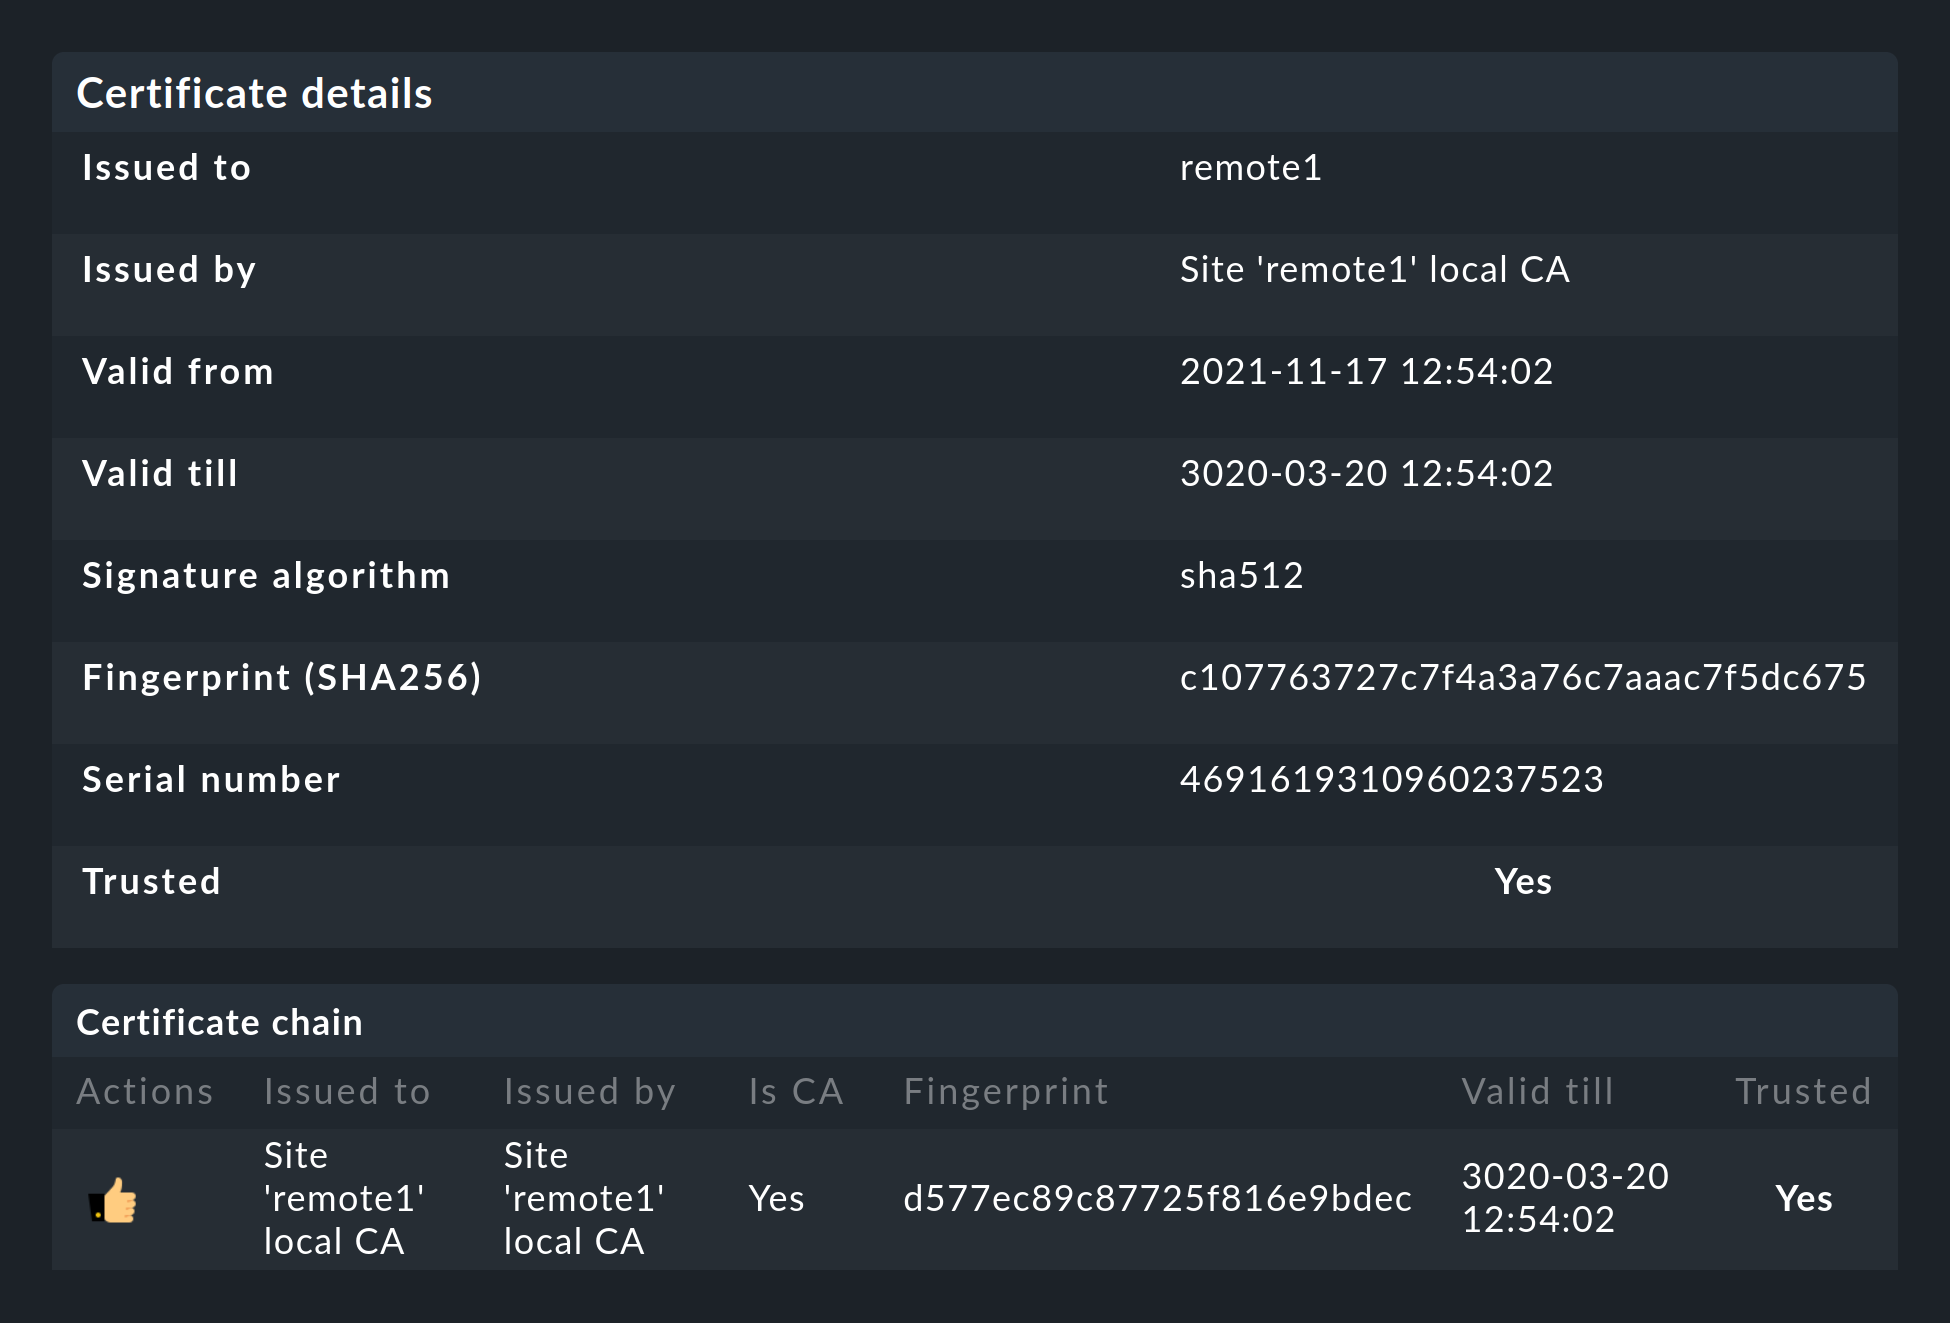Select the sha512 signature algorithm value
This screenshot has height=1323, width=1950.
(1241, 576)
